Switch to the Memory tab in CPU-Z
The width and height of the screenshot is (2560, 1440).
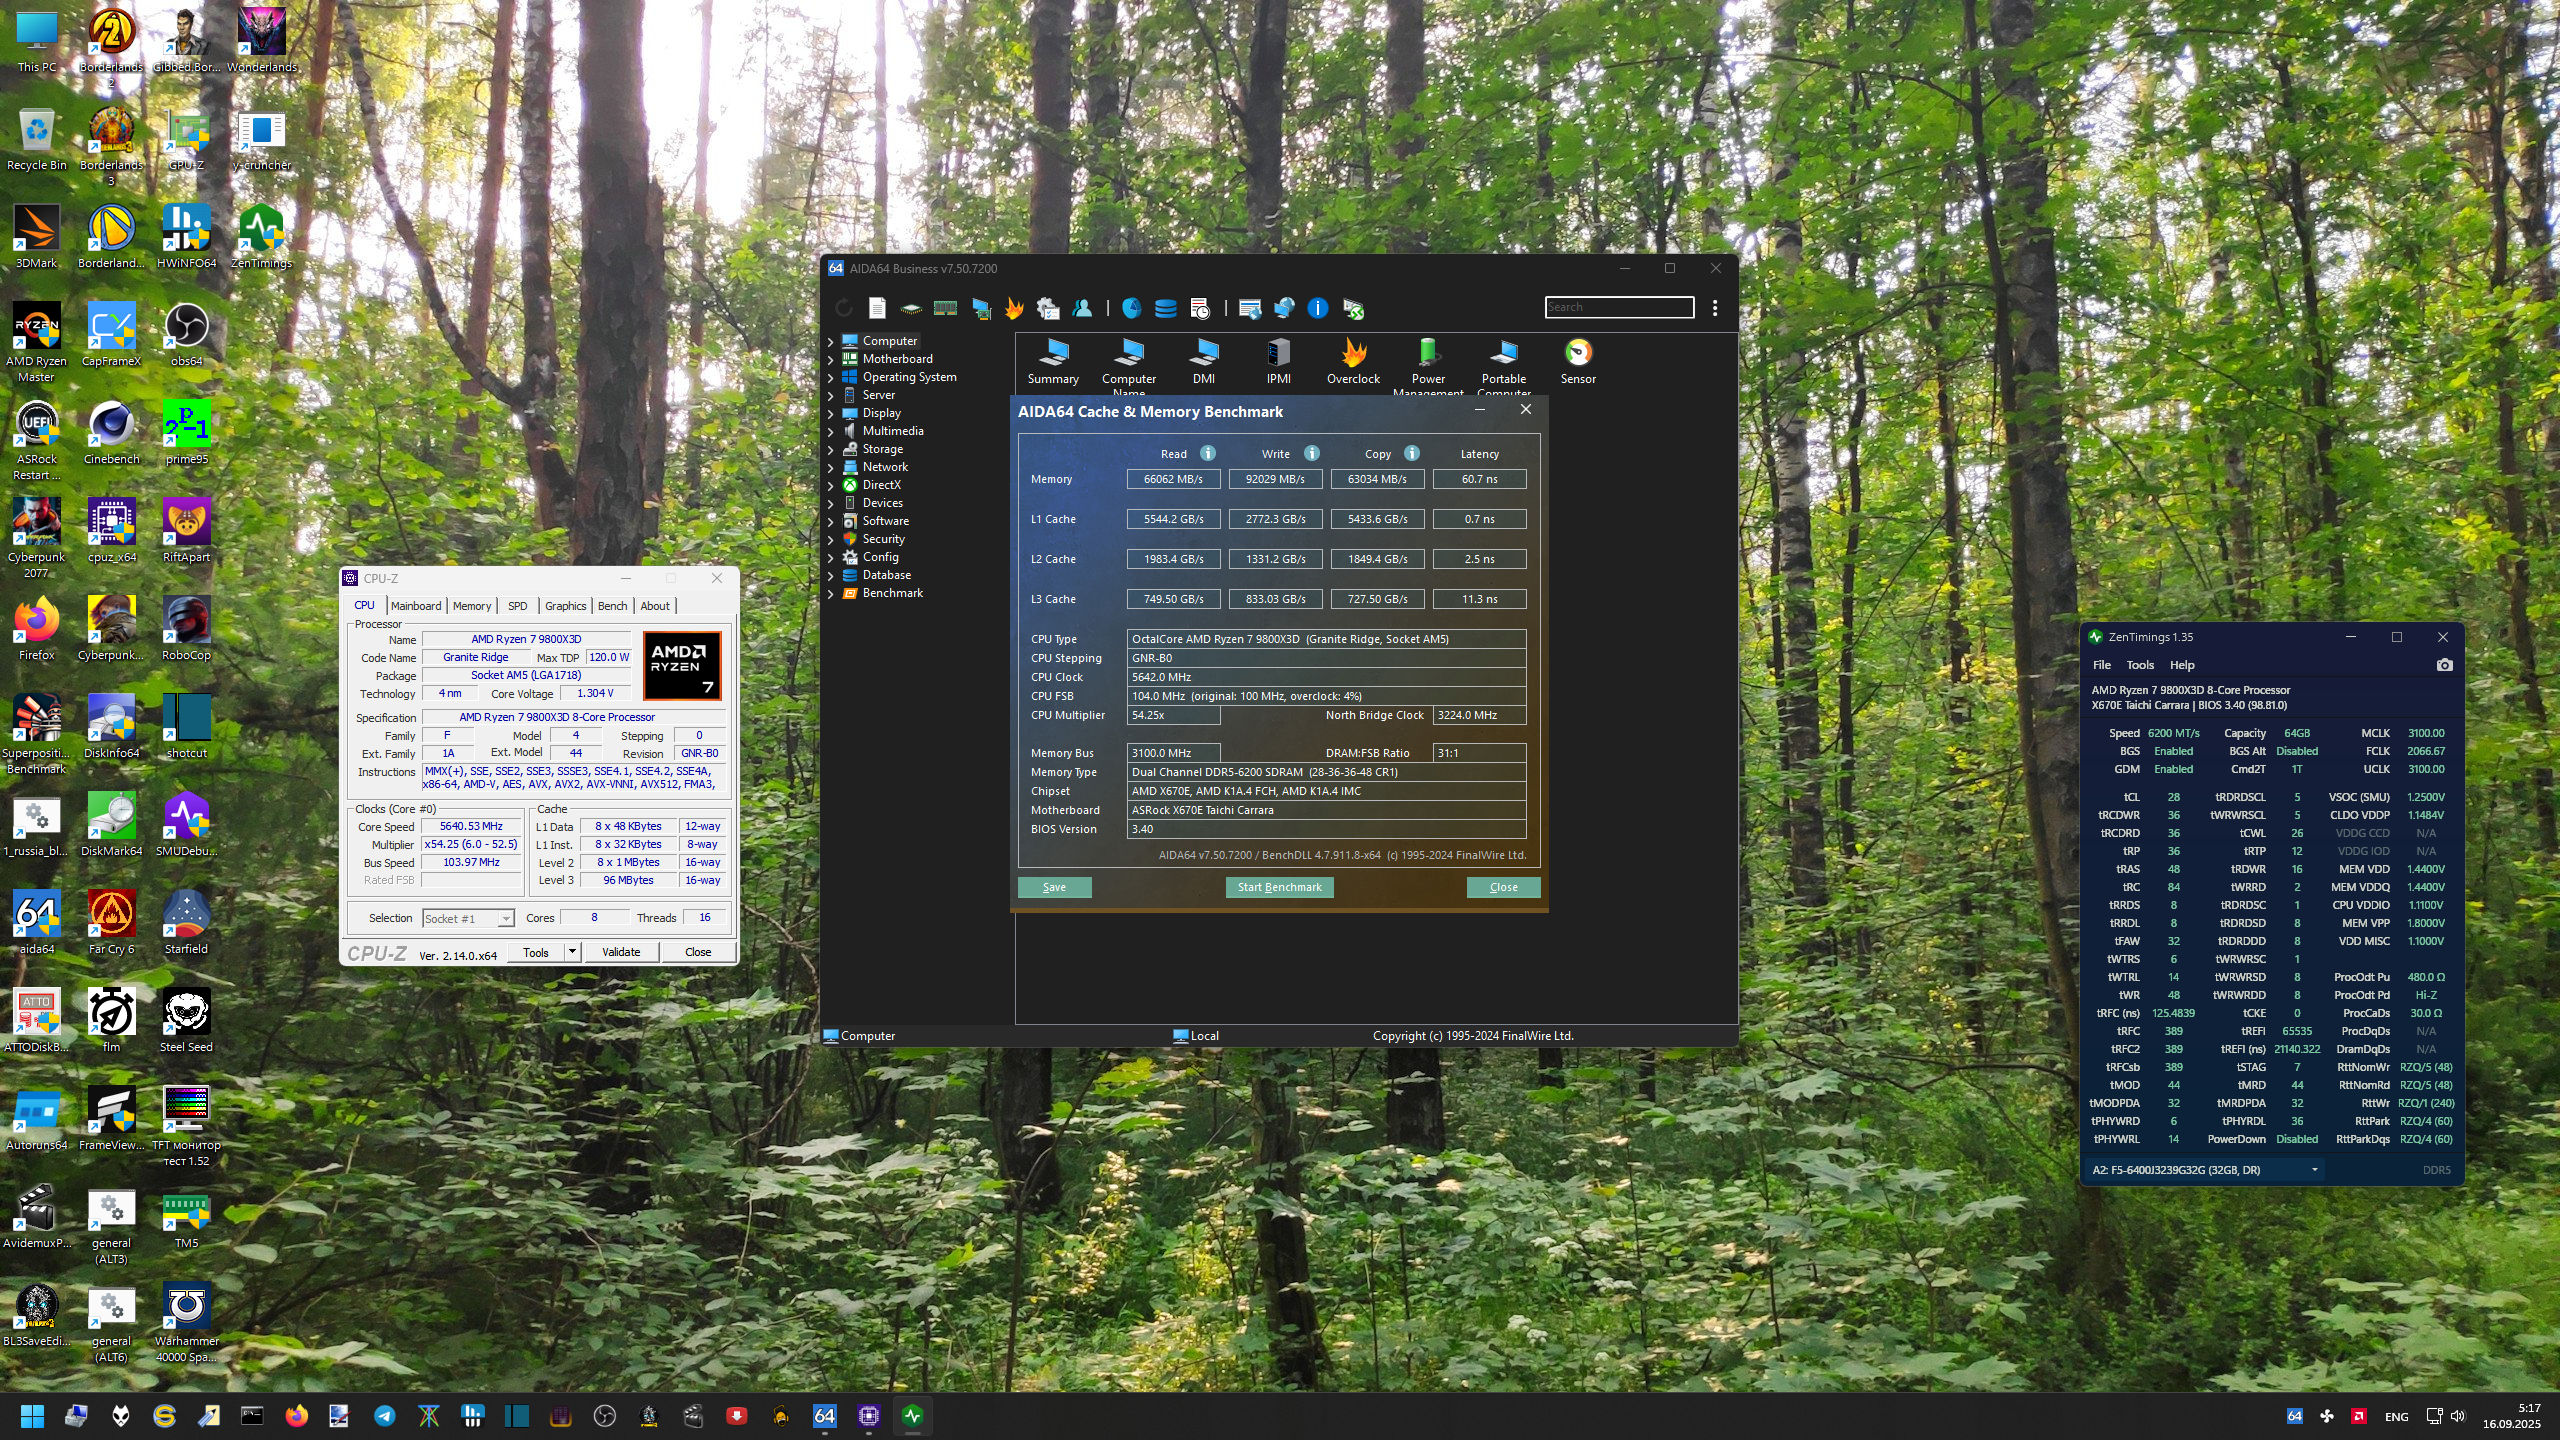click(x=471, y=606)
